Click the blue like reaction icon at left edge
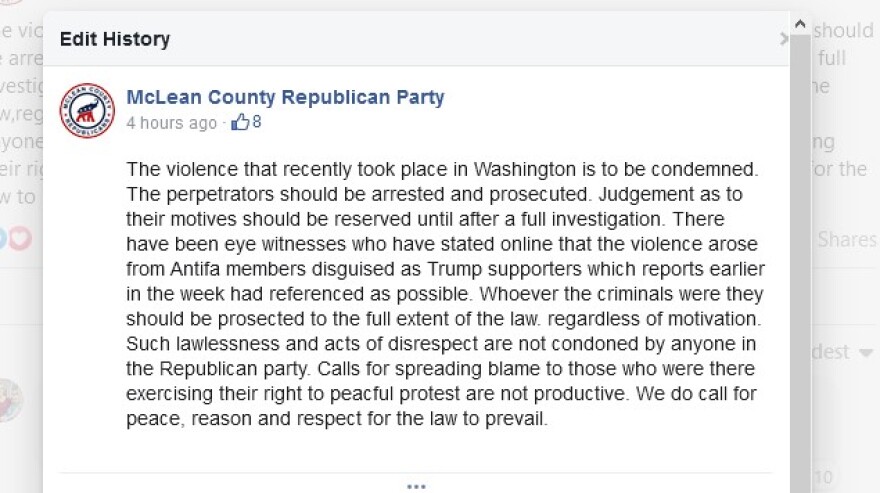Image resolution: width=880 pixels, height=493 pixels. pyautogui.click(x=3, y=238)
